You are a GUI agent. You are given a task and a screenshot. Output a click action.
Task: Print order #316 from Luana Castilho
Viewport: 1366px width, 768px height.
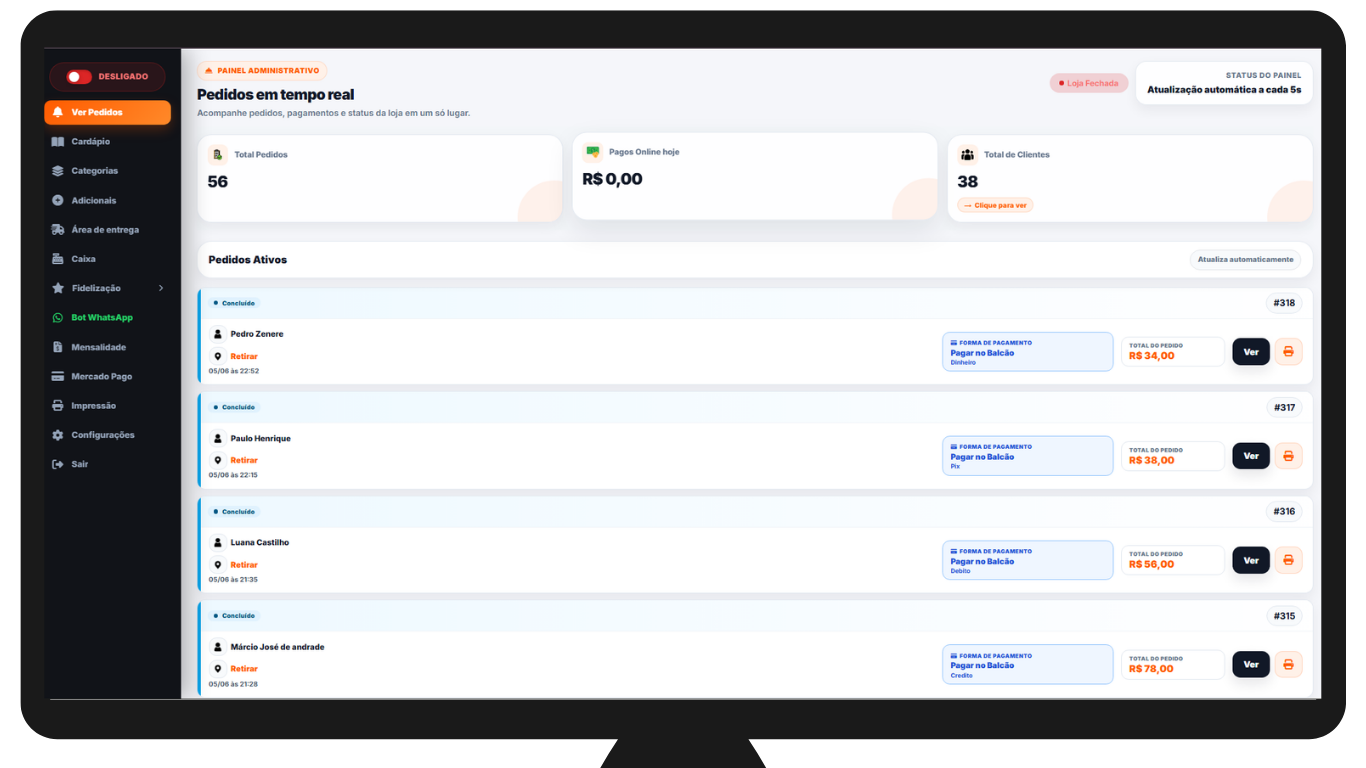1289,560
